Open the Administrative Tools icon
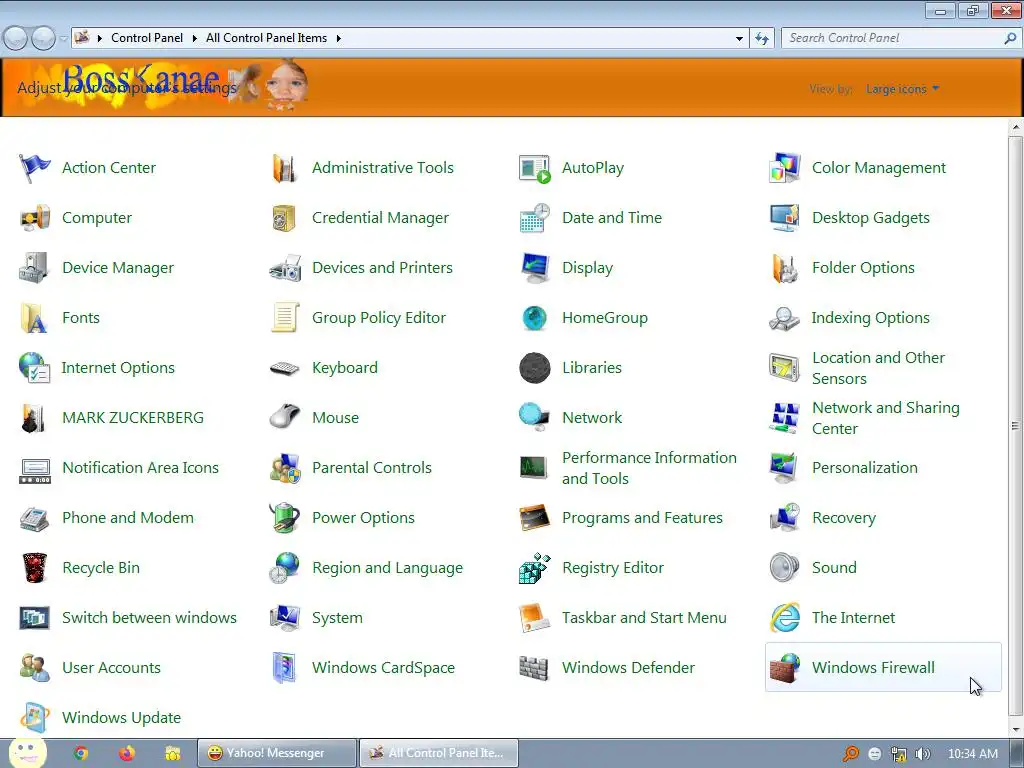This screenshot has height=768, width=1024. [285, 168]
